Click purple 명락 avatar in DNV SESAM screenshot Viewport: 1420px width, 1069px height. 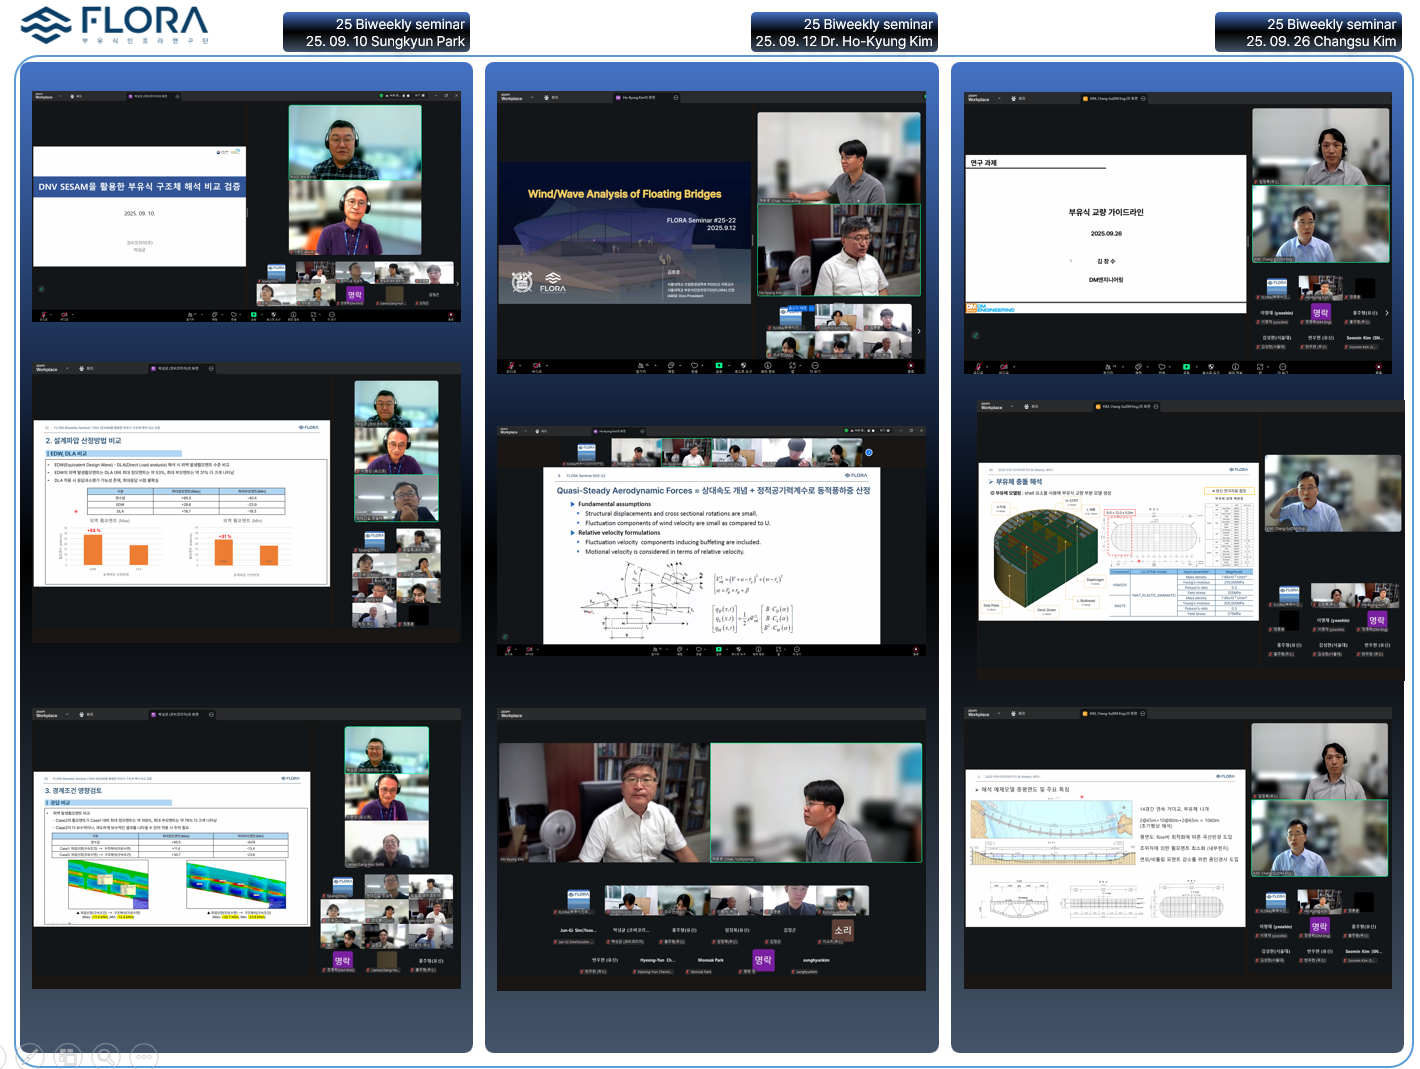tap(354, 295)
